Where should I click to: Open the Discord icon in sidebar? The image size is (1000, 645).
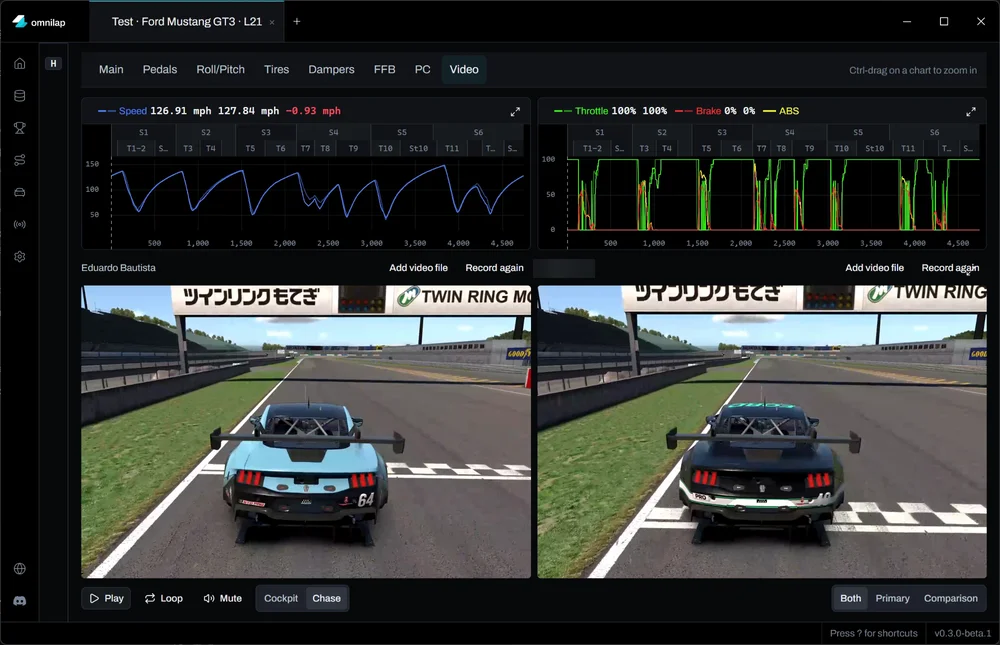coord(20,601)
